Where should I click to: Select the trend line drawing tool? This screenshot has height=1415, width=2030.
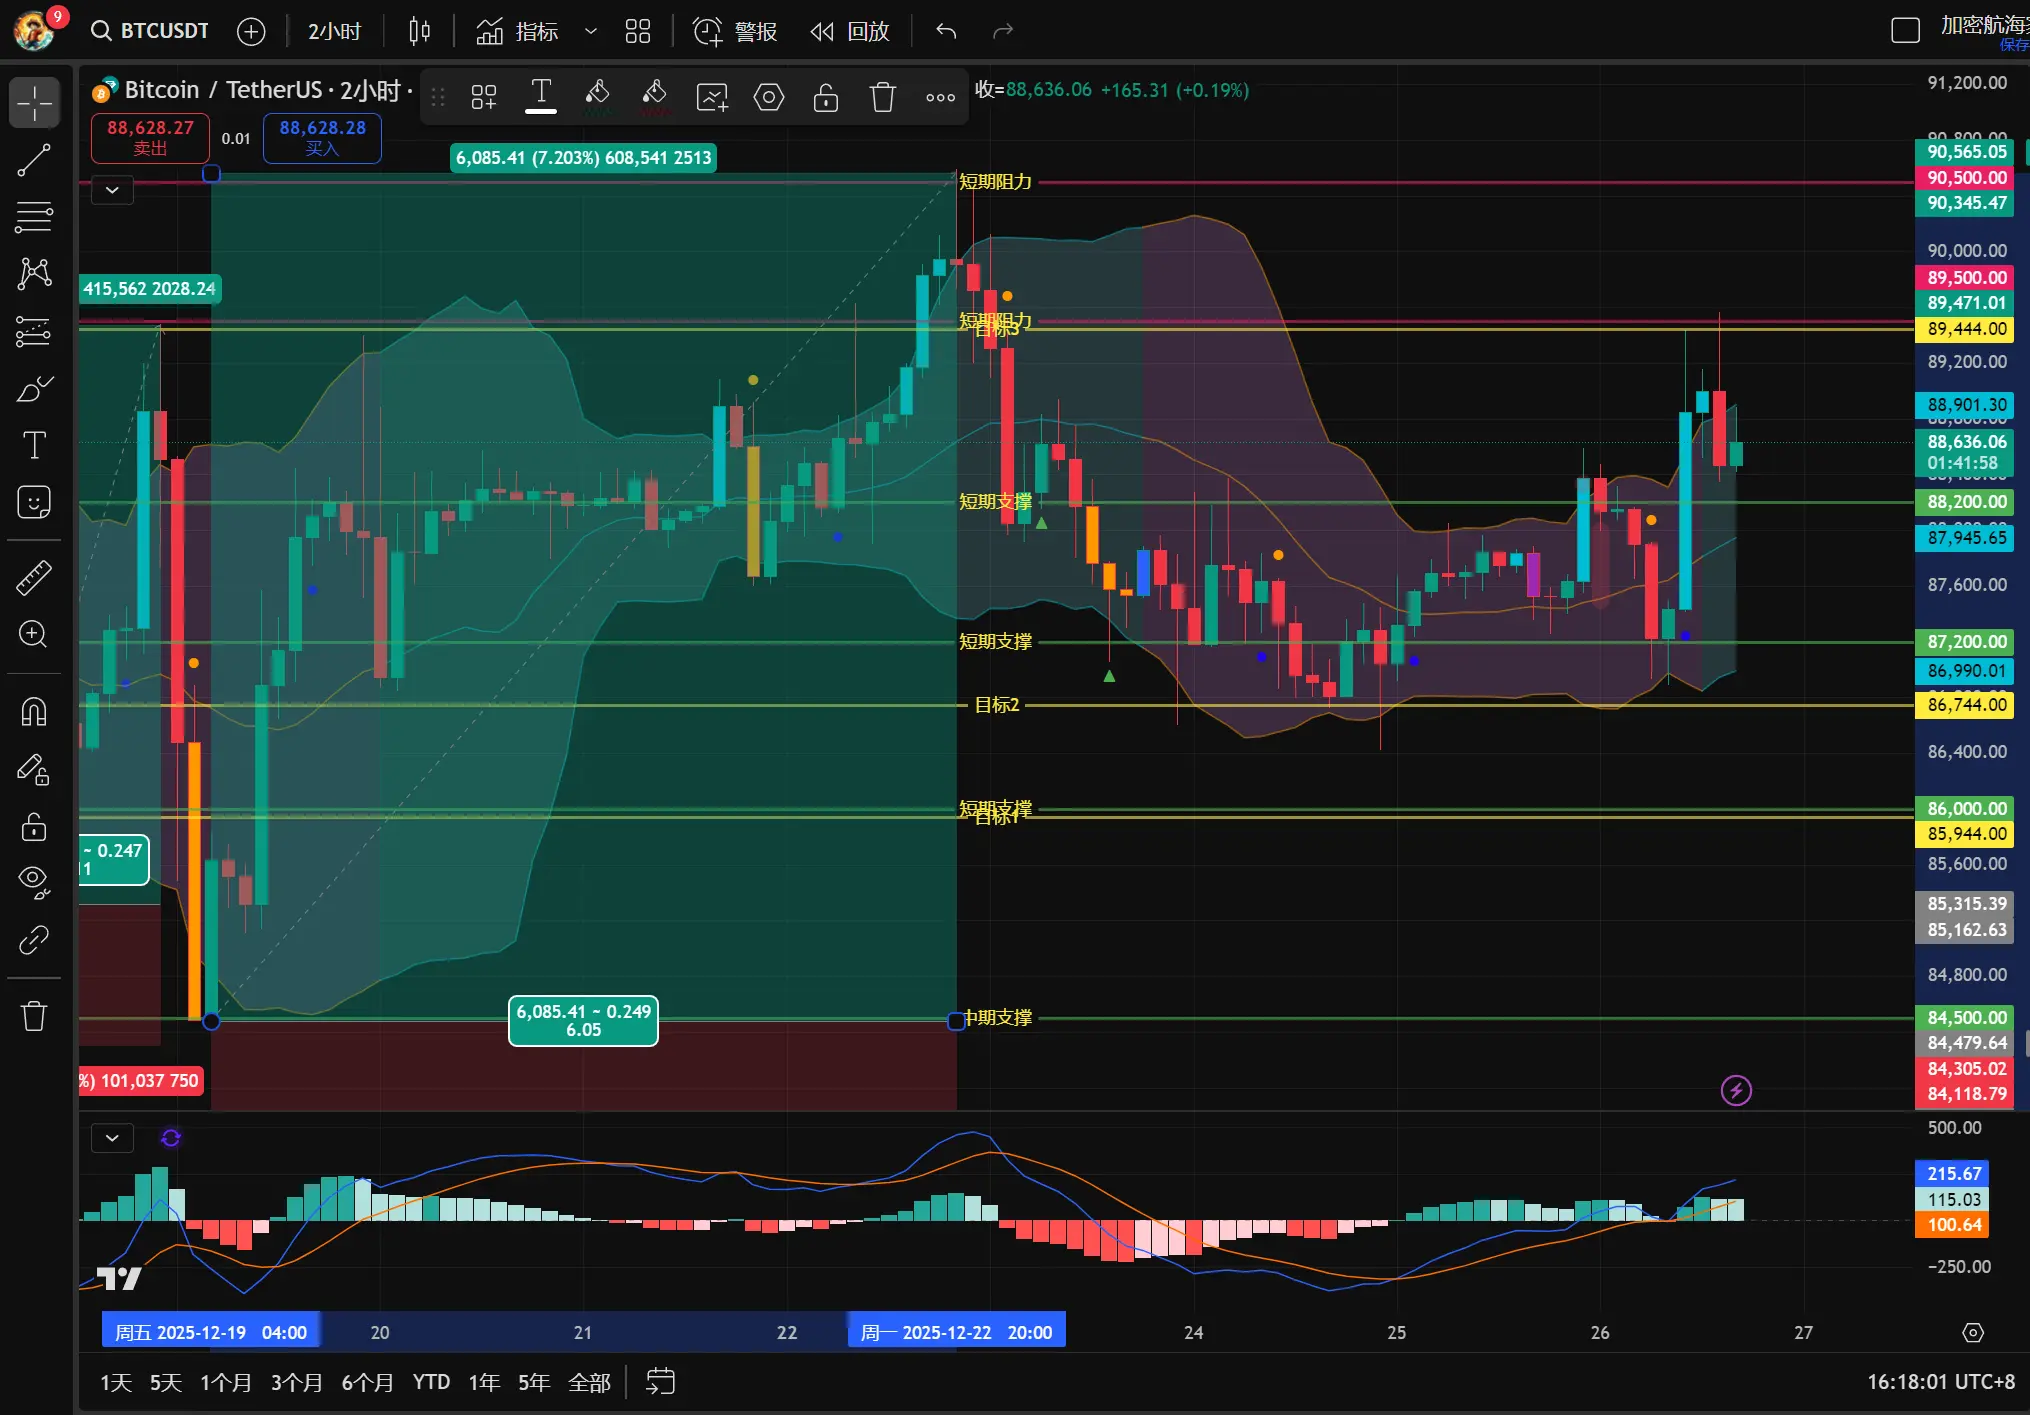(x=34, y=160)
